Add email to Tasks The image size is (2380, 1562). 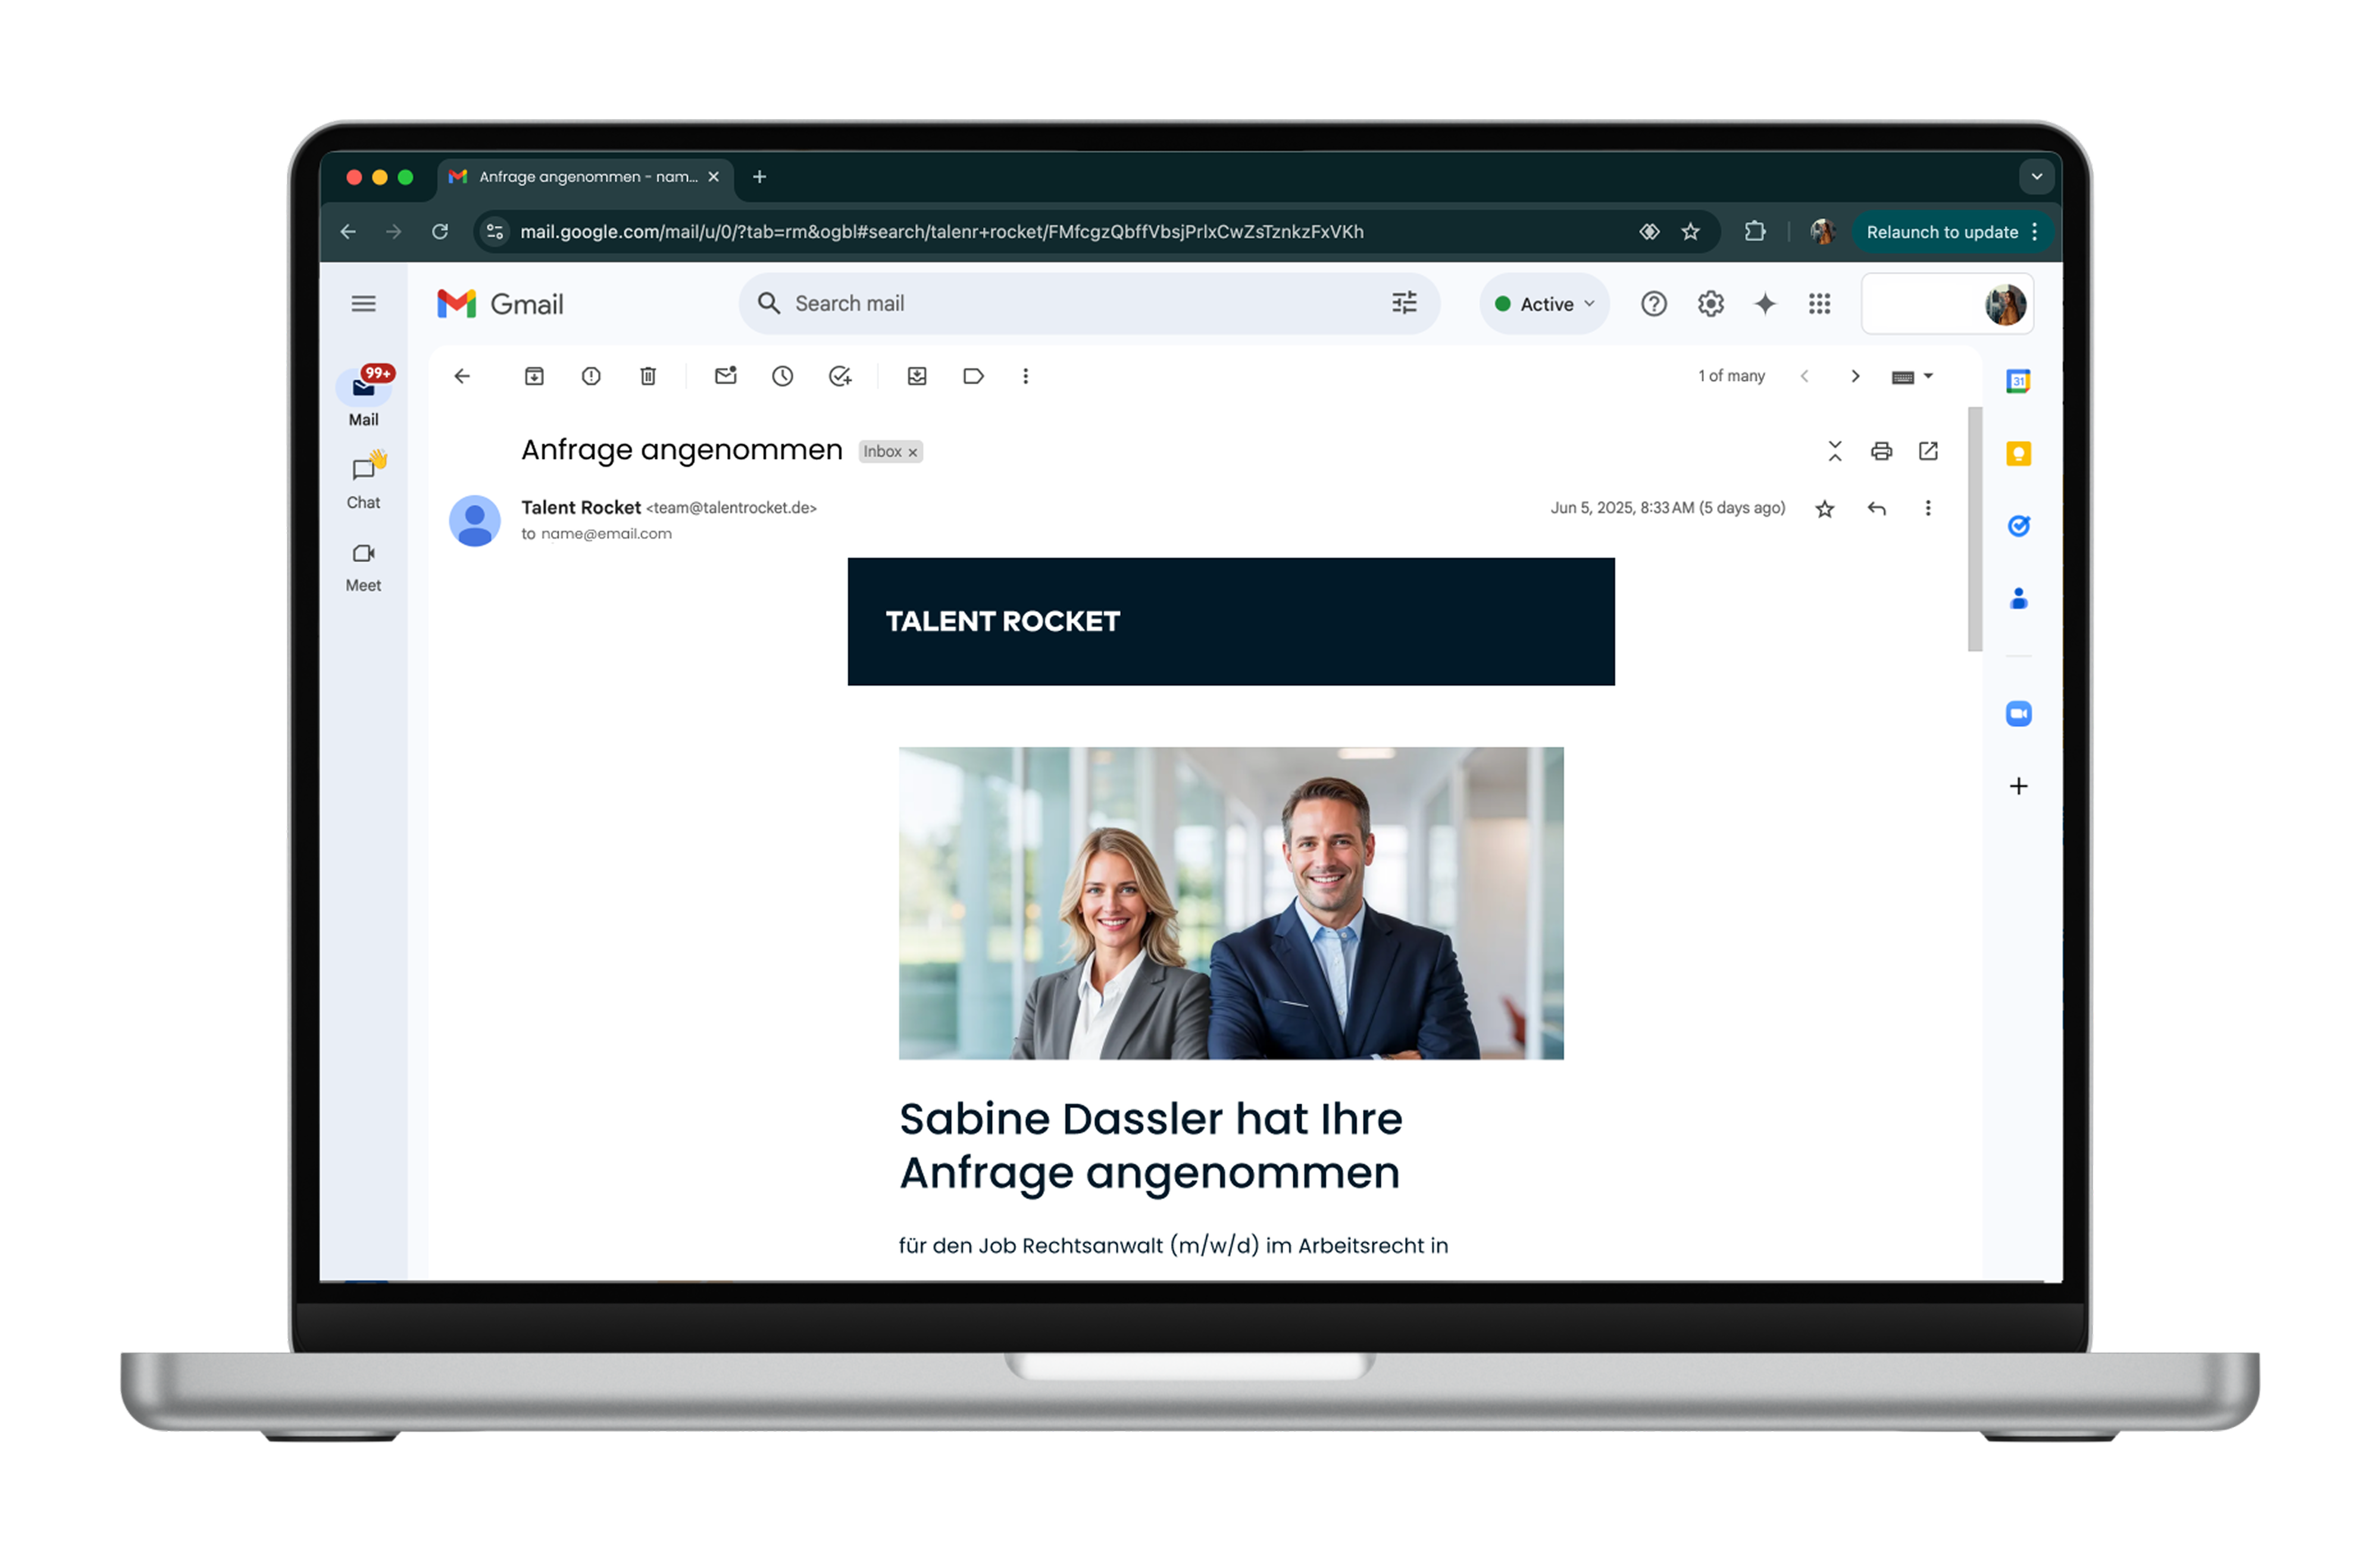[840, 376]
